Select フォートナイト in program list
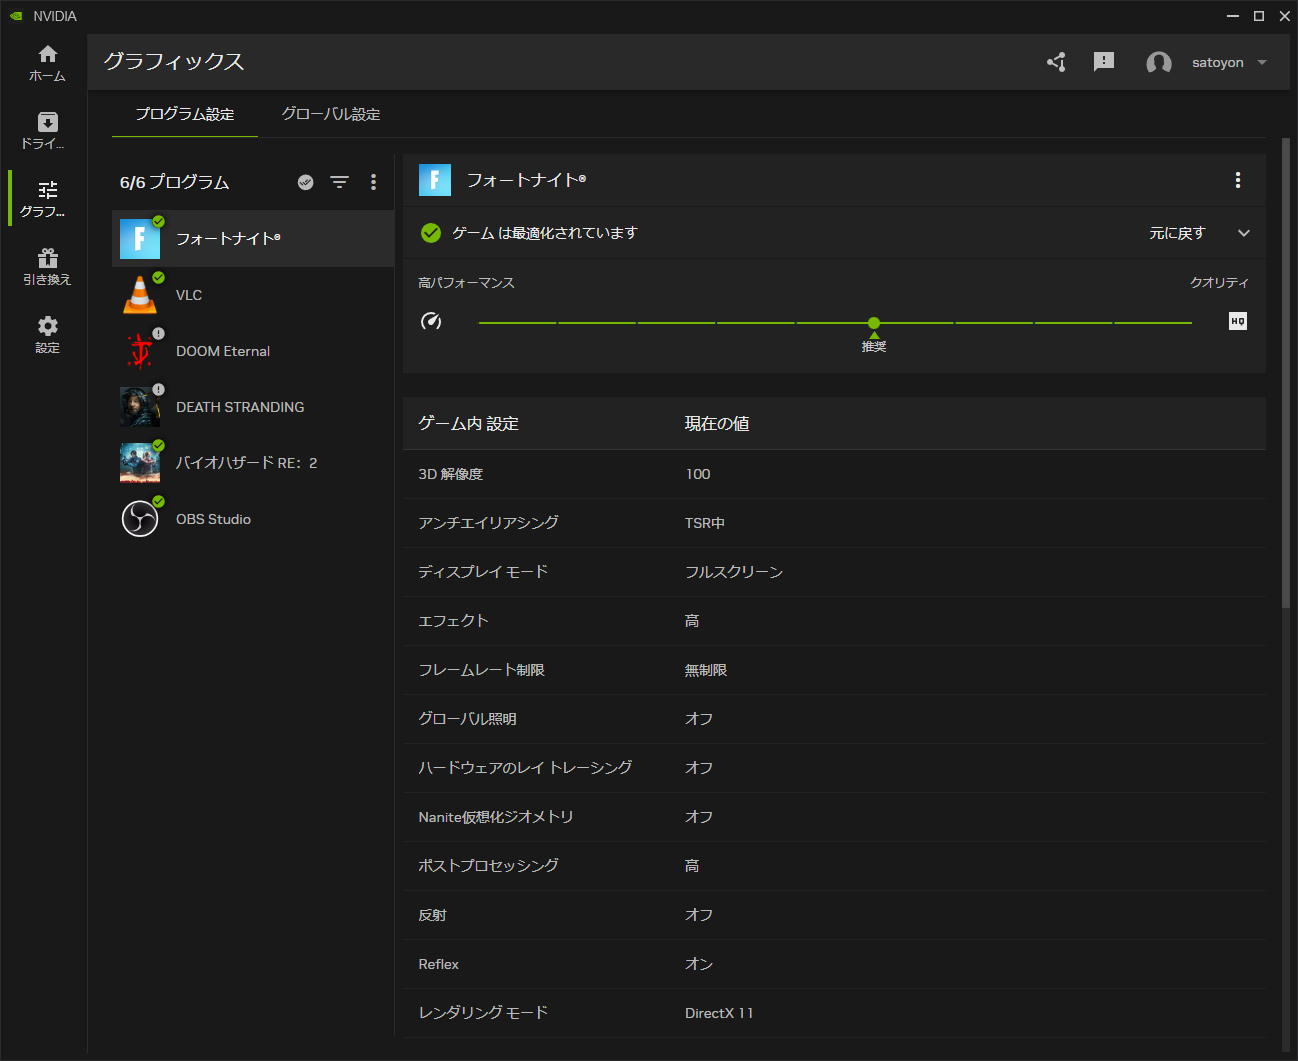 pyautogui.click(x=253, y=238)
